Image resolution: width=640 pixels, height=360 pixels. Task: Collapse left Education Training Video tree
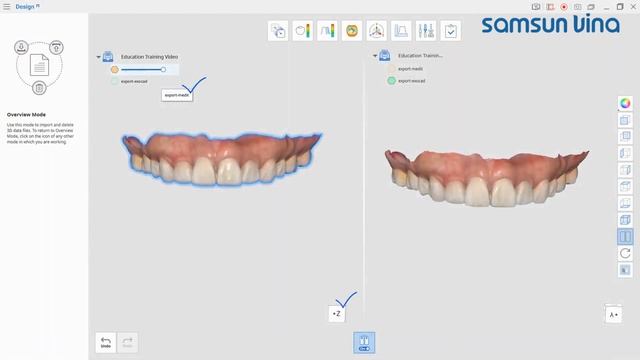[98, 57]
